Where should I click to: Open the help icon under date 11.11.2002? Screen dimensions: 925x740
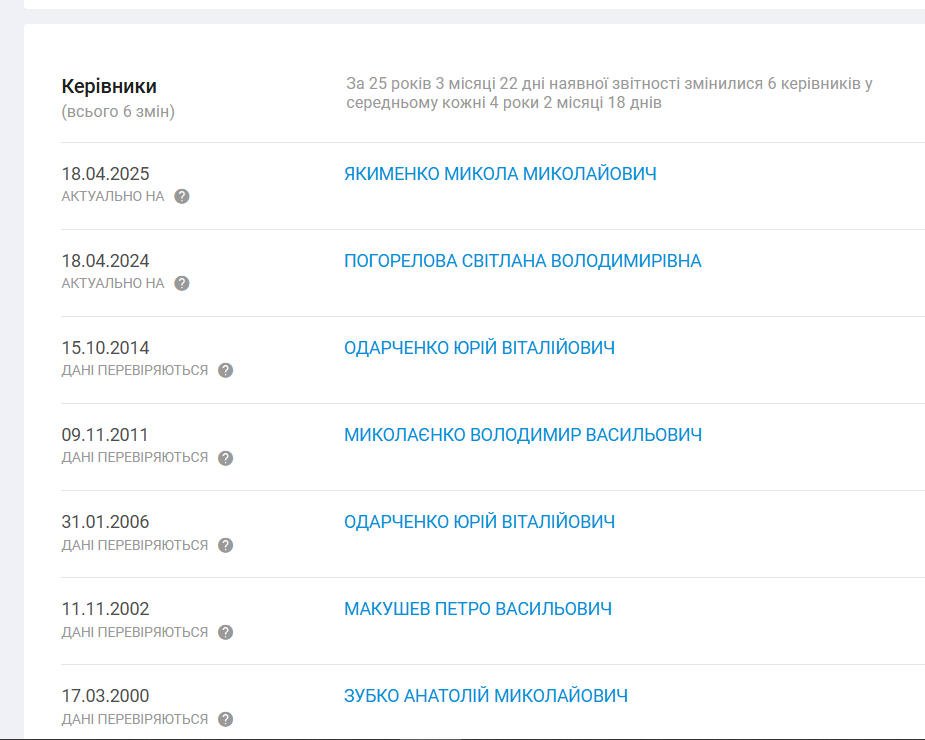point(225,632)
